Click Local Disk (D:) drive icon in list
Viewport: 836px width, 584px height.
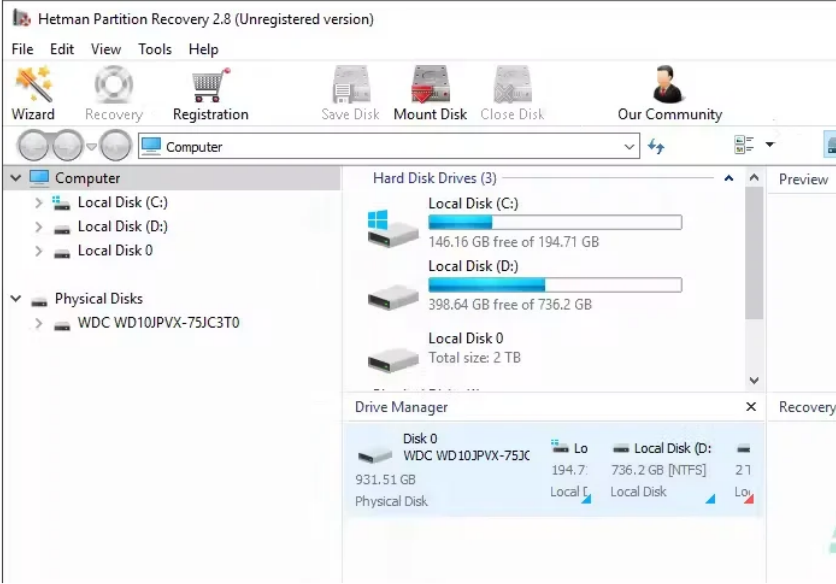[x=393, y=297]
